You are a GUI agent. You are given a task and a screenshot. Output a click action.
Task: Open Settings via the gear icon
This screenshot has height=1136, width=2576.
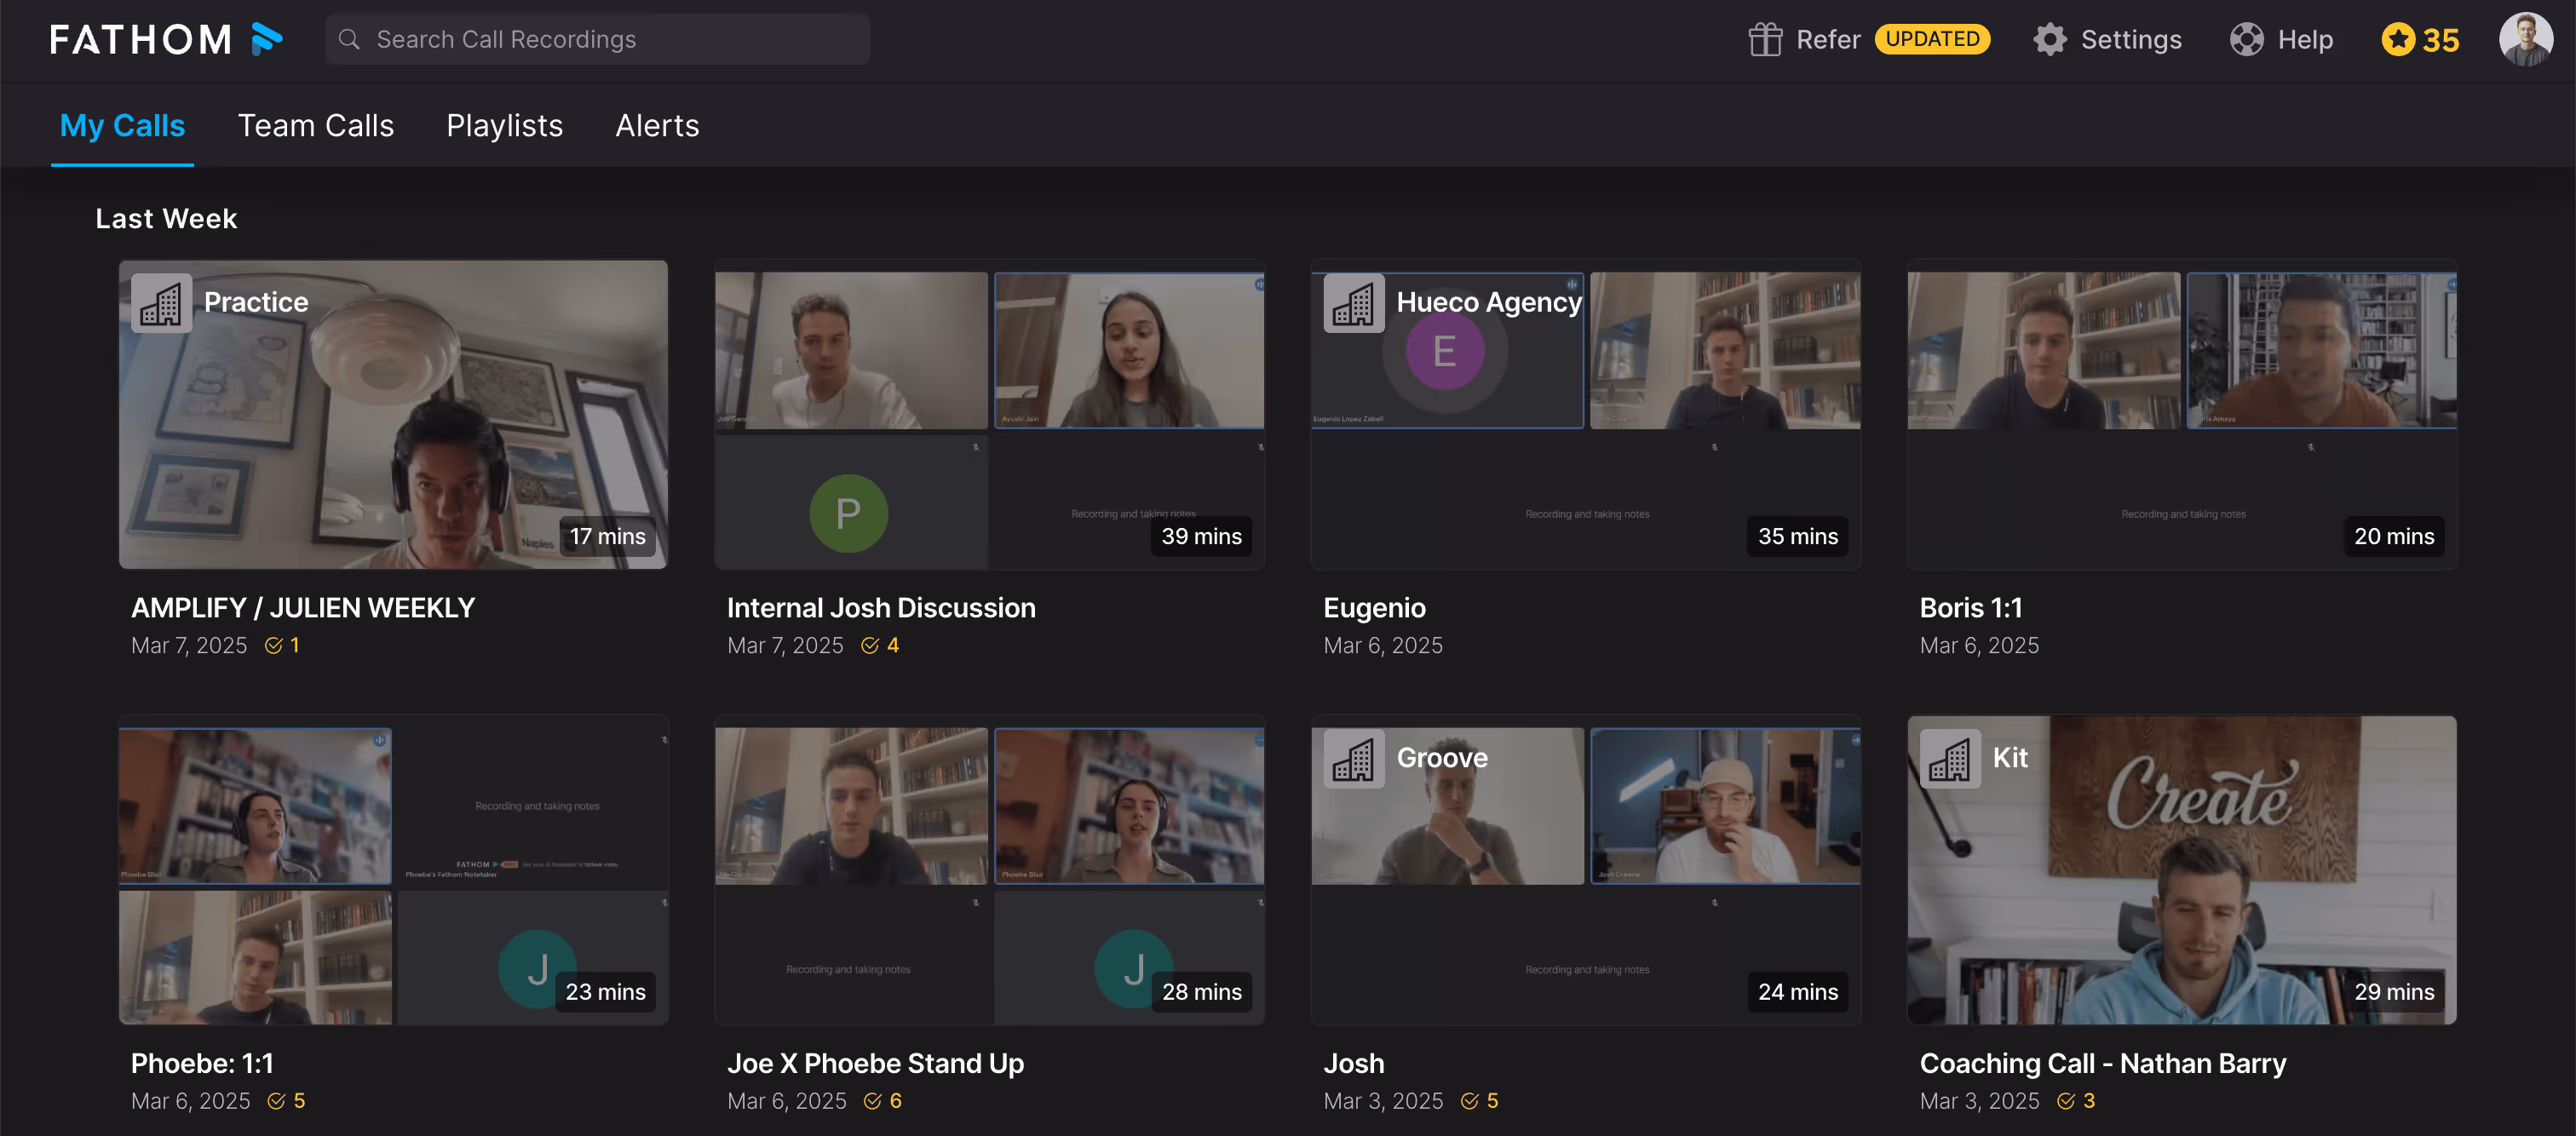[x=2049, y=39]
